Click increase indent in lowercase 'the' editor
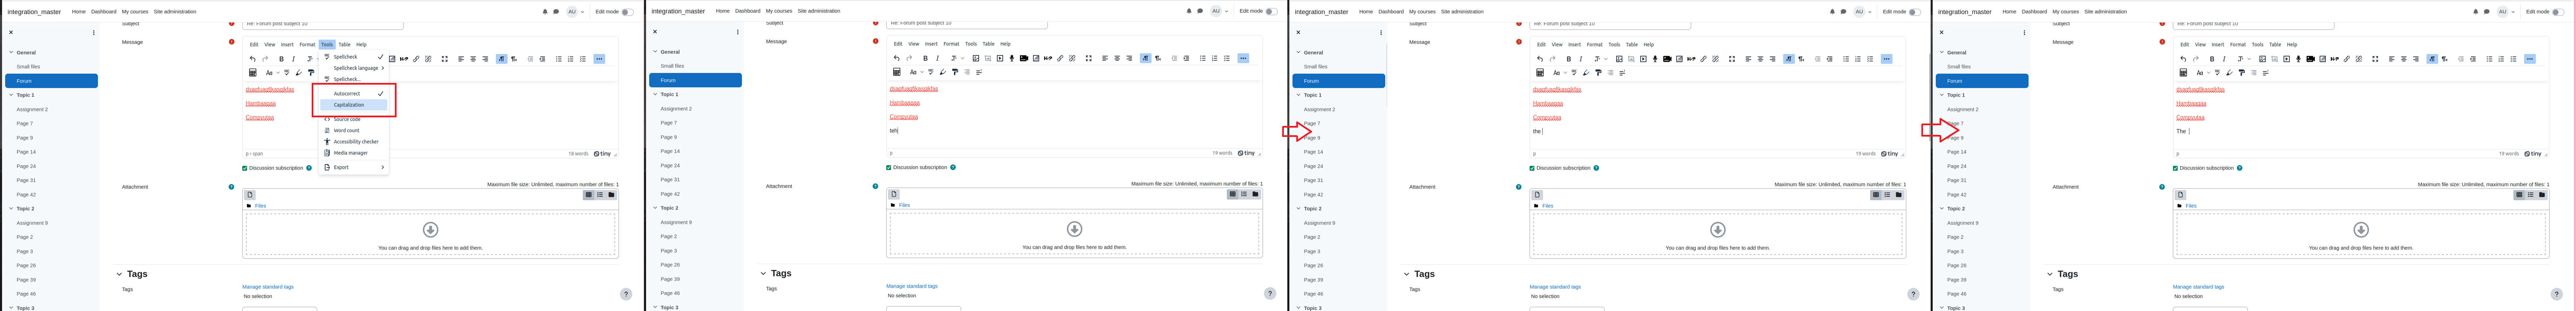Image resolution: width=2576 pixels, height=311 pixels. (1830, 59)
